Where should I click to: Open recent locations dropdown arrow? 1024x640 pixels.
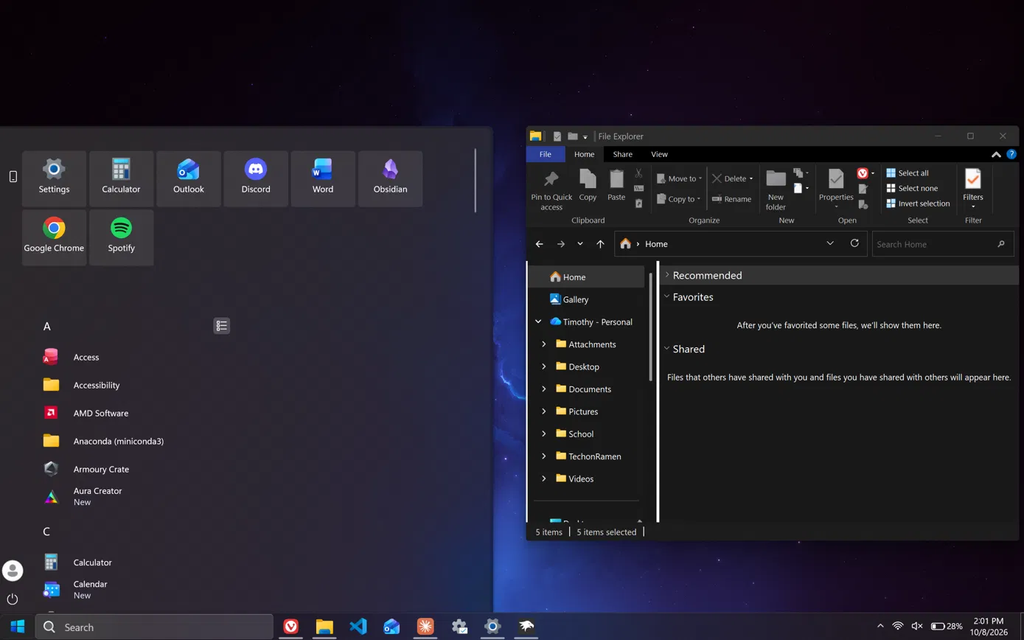(580, 244)
